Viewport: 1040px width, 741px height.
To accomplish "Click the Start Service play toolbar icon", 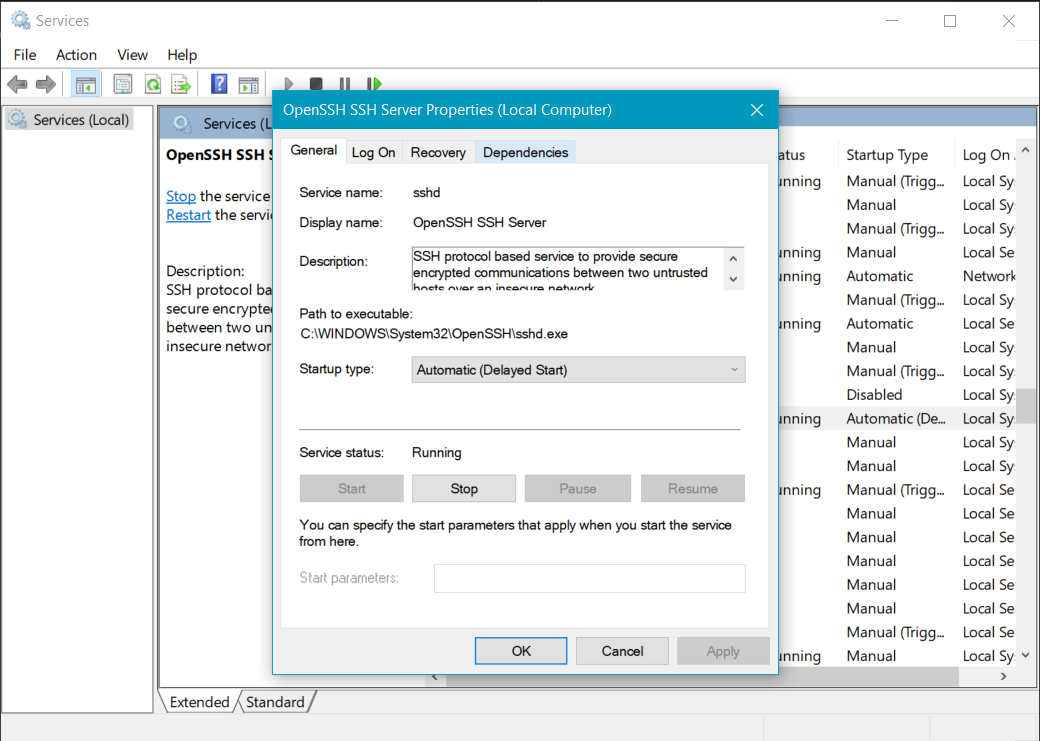I will click(x=289, y=84).
